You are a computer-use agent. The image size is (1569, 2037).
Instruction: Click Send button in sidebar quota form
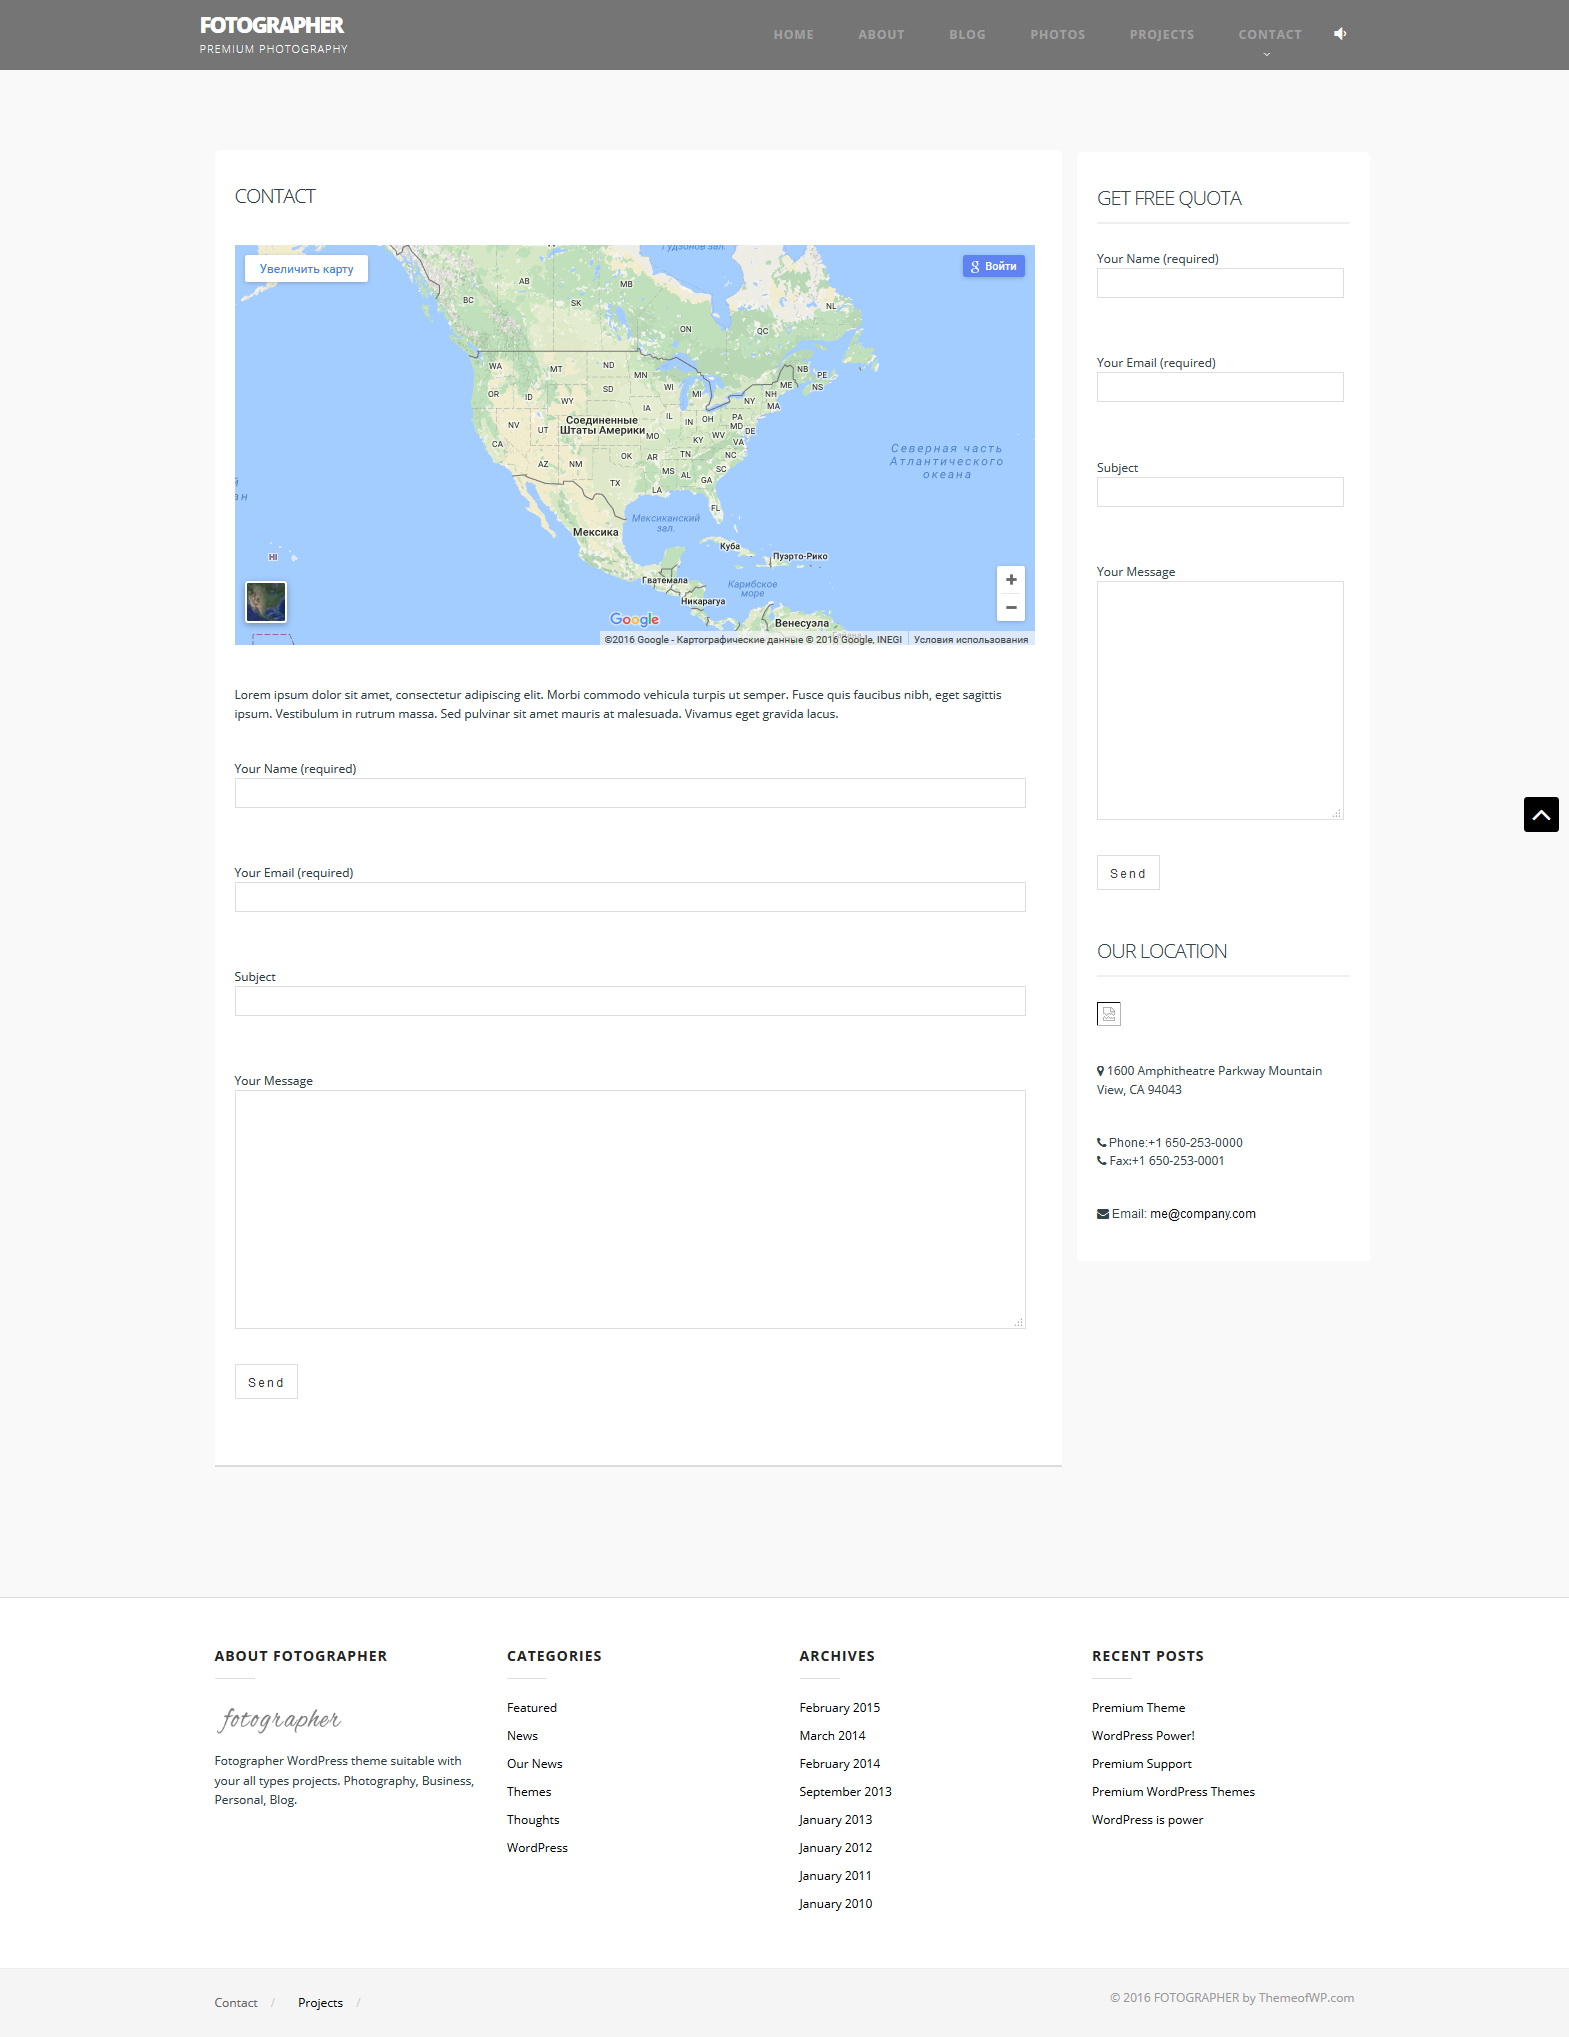pyautogui.click(x=1128, y=873)
